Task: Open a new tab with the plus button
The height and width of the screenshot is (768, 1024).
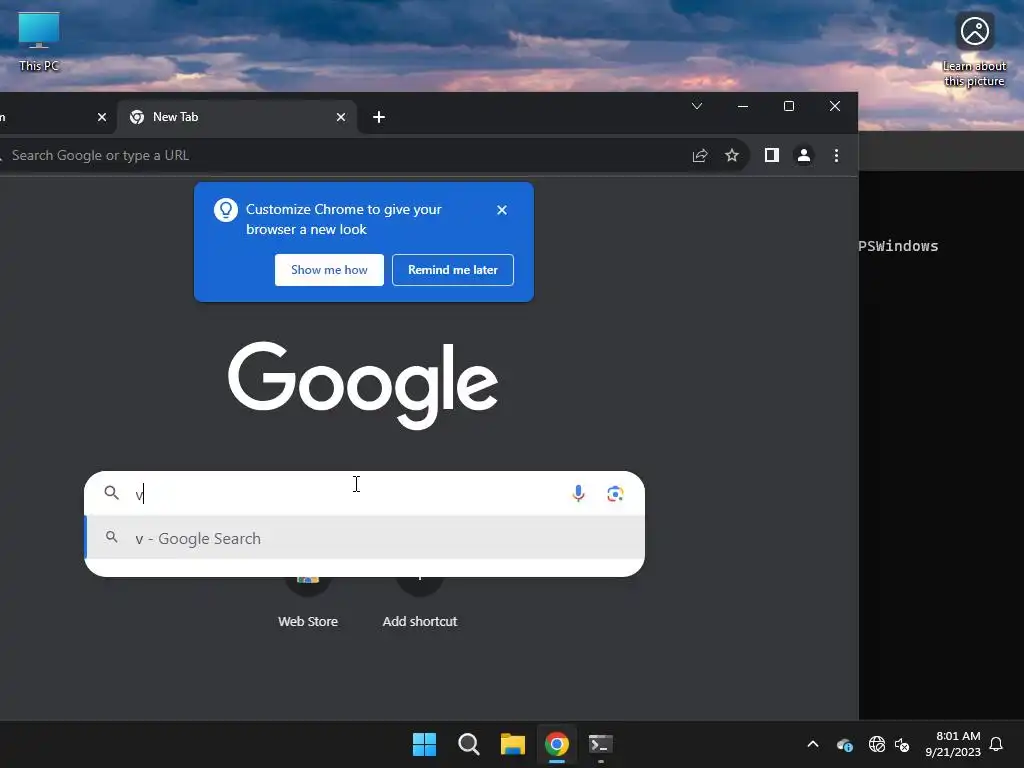Action: 379,117
